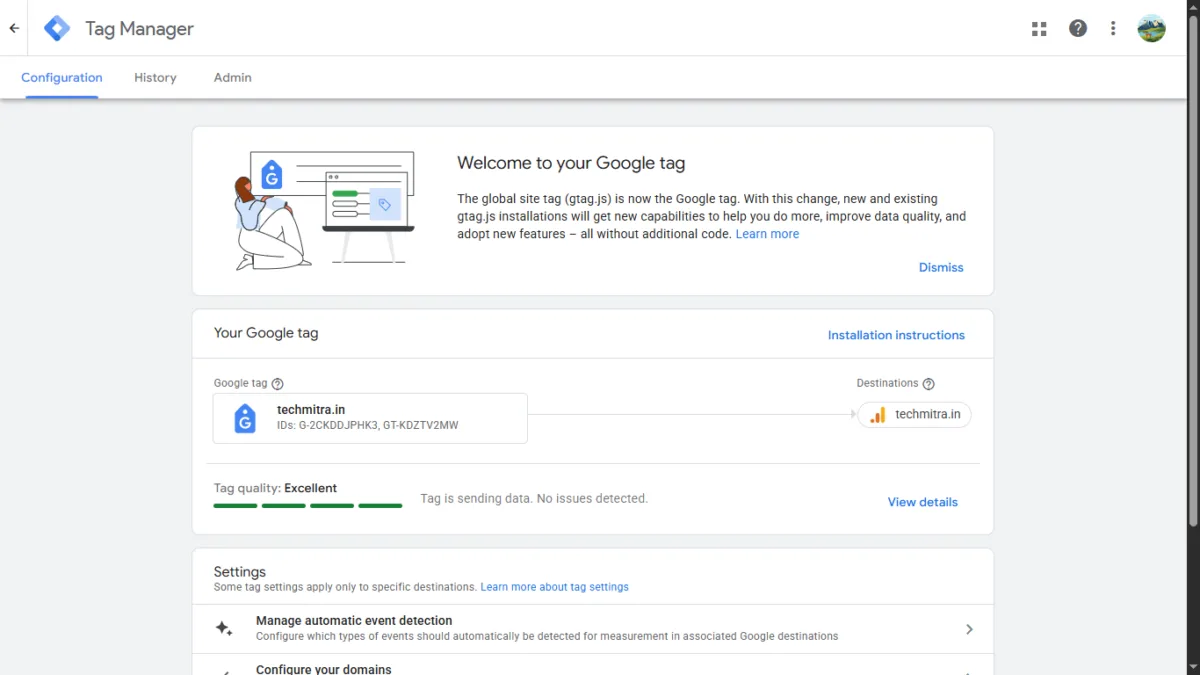Open the techmitra.in destination chip
Image resolution: width=1200 pixels, height=675 pixels.
coord(914,415)
